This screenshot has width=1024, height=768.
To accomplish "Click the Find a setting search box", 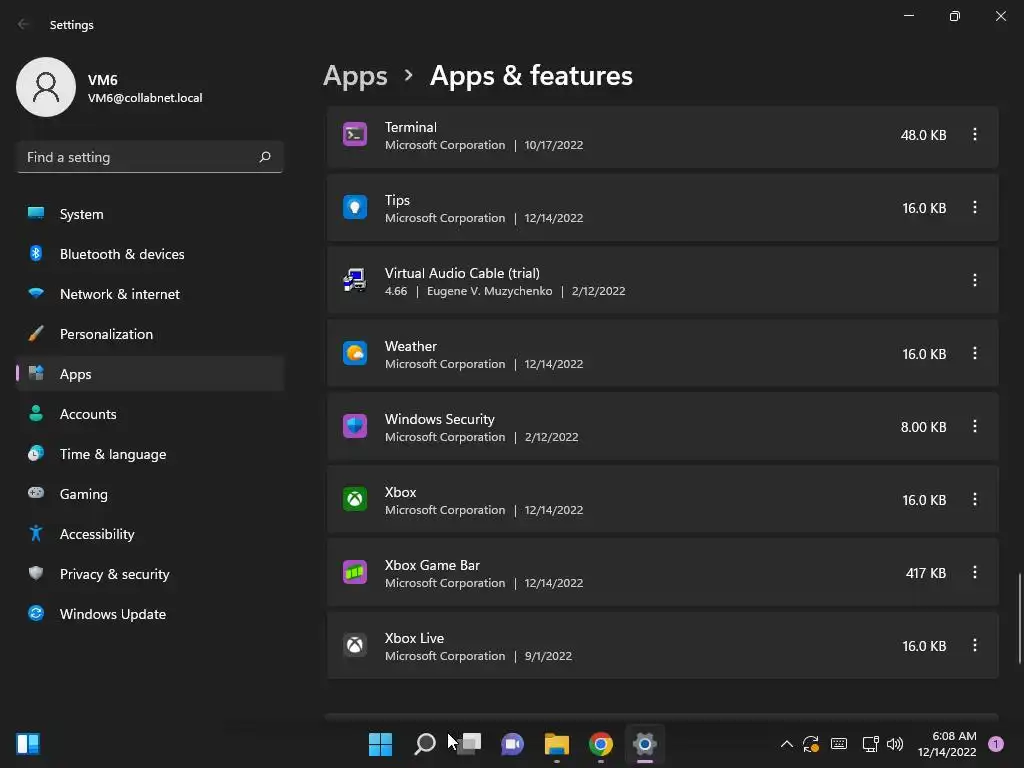I will [x=150, y=157].
